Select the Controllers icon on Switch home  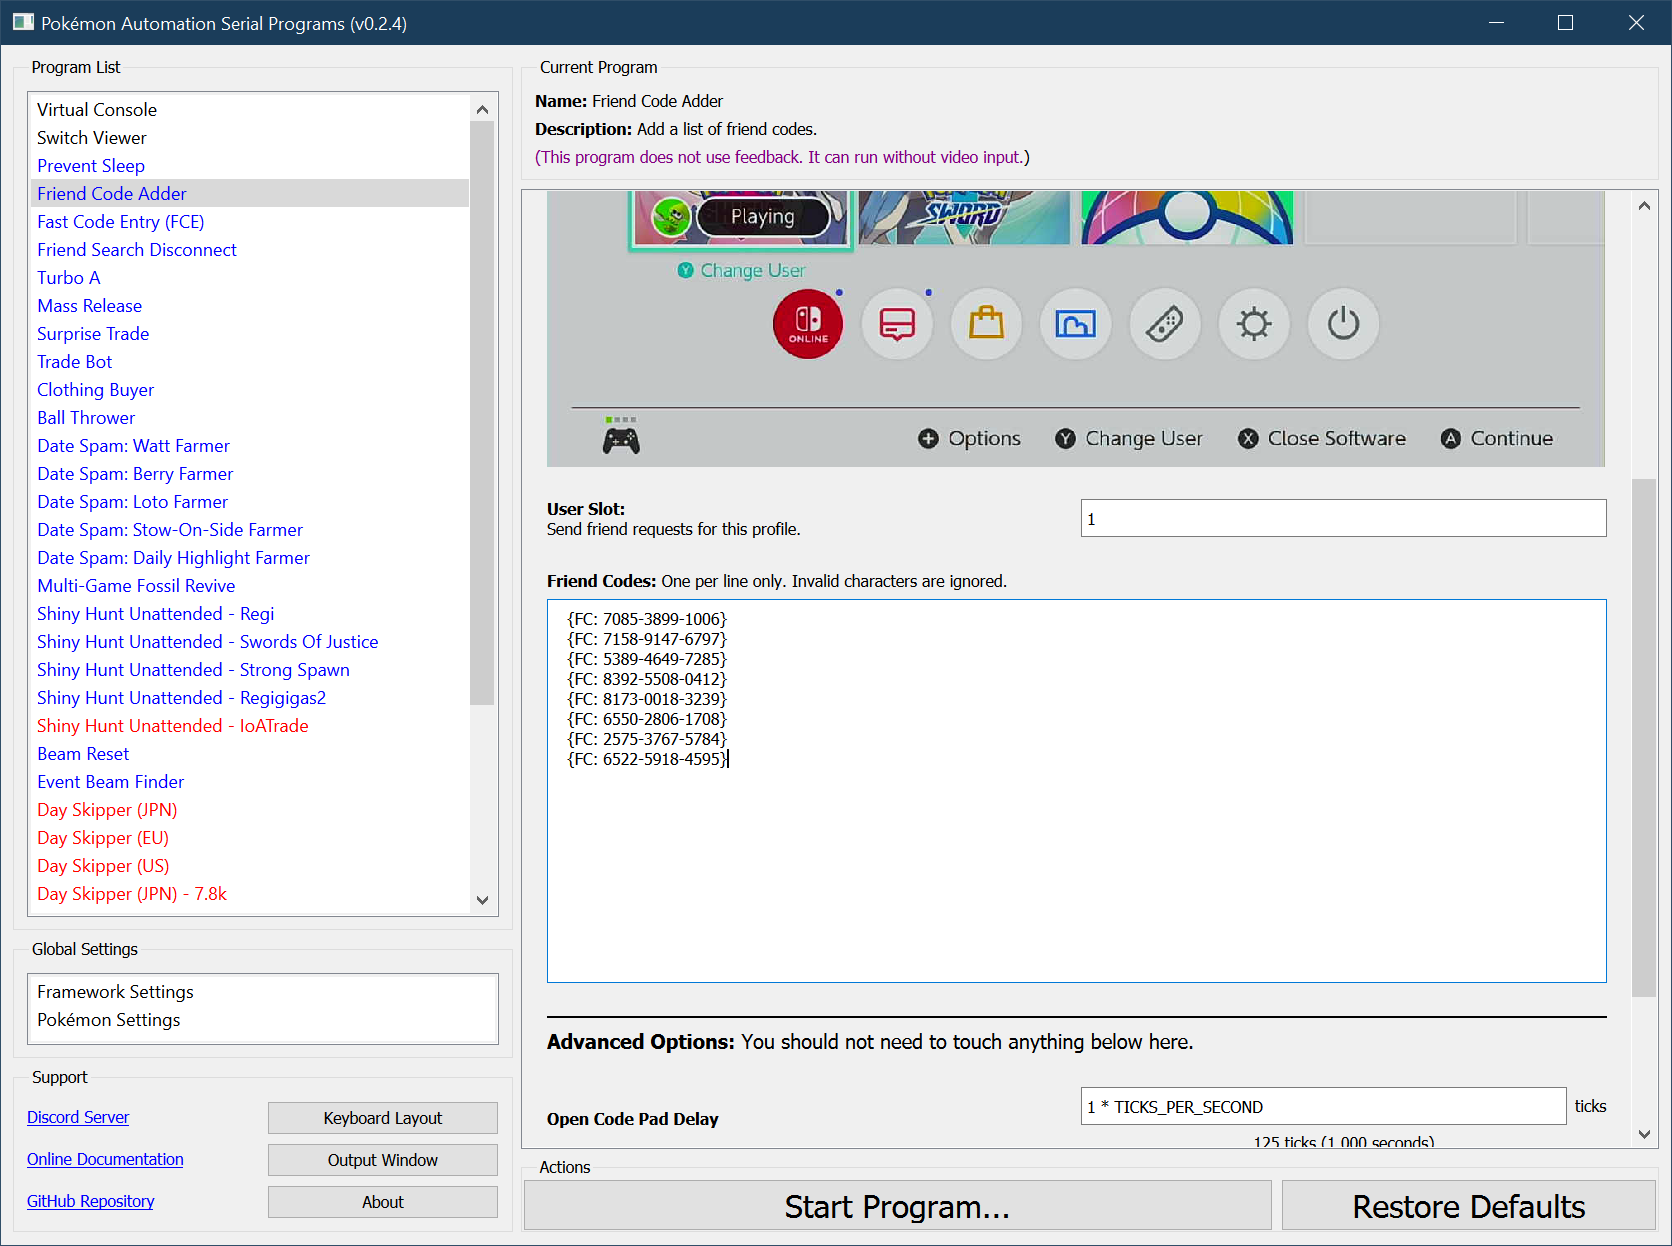click(1165, 324)
